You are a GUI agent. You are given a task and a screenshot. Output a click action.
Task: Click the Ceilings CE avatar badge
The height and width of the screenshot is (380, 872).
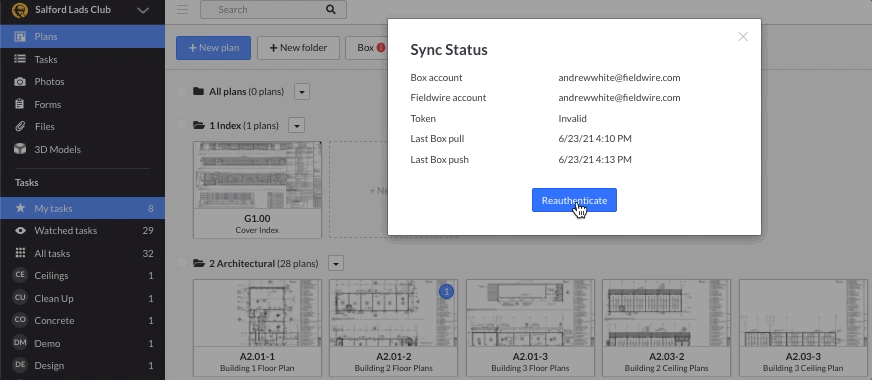20,275
